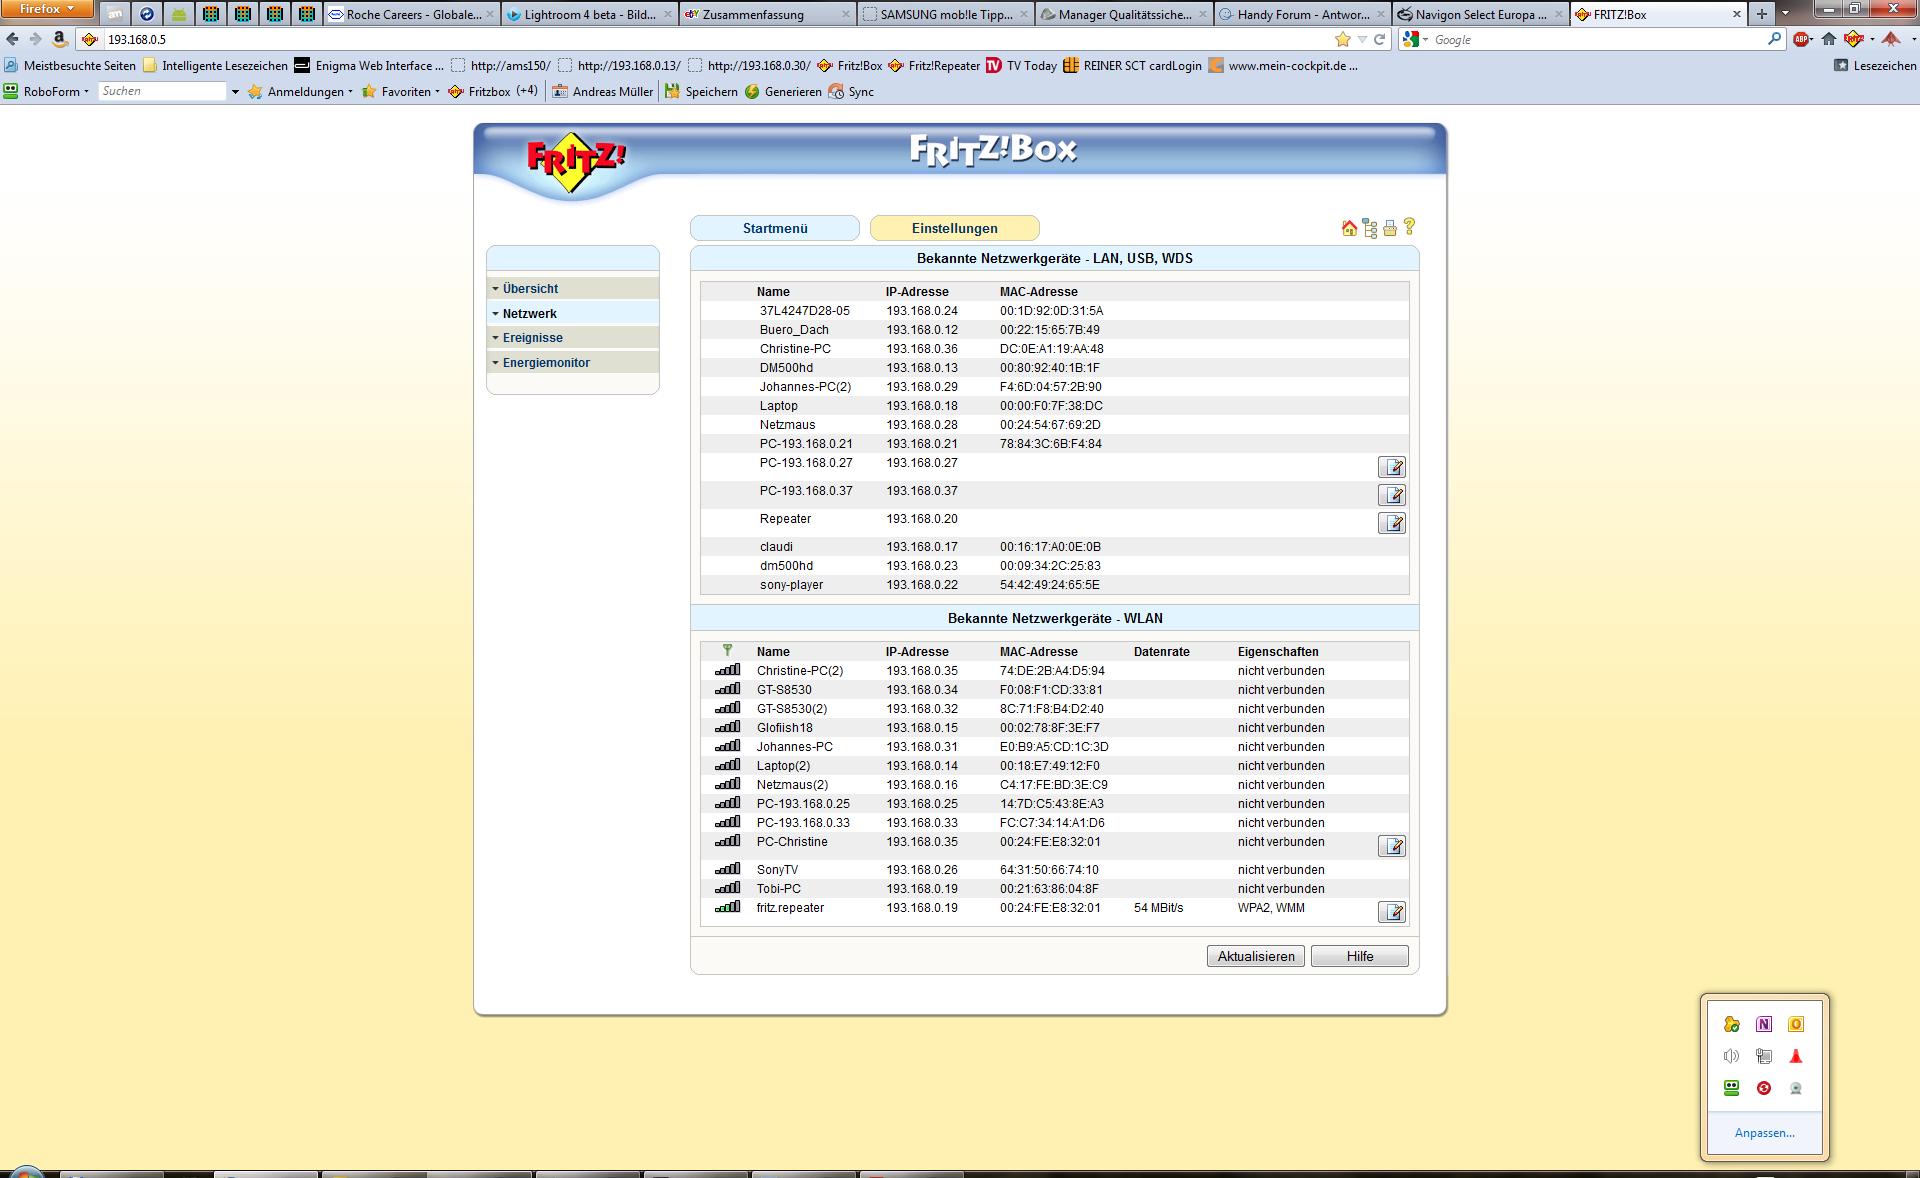Open the yellow question mark help icon
This screenshot has width=1920, height=1178.
[x=1409, y=227]
